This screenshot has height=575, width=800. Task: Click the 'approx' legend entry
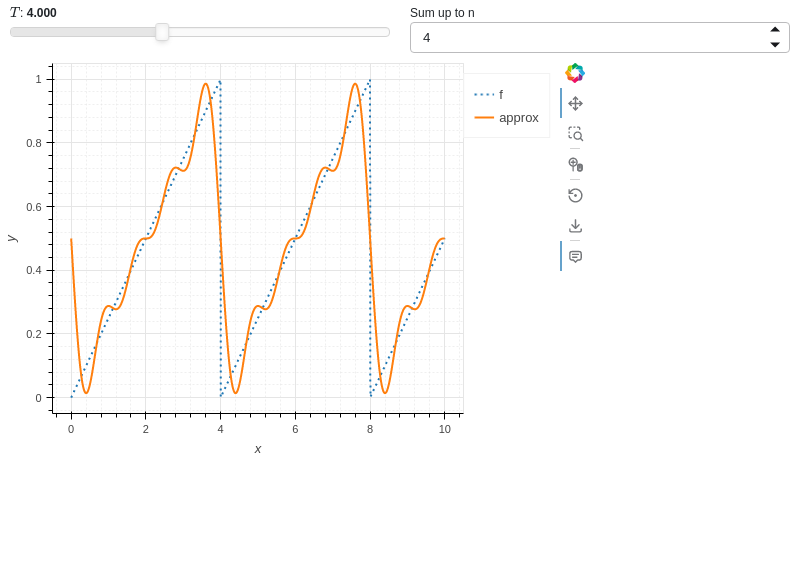coord(506,118)
